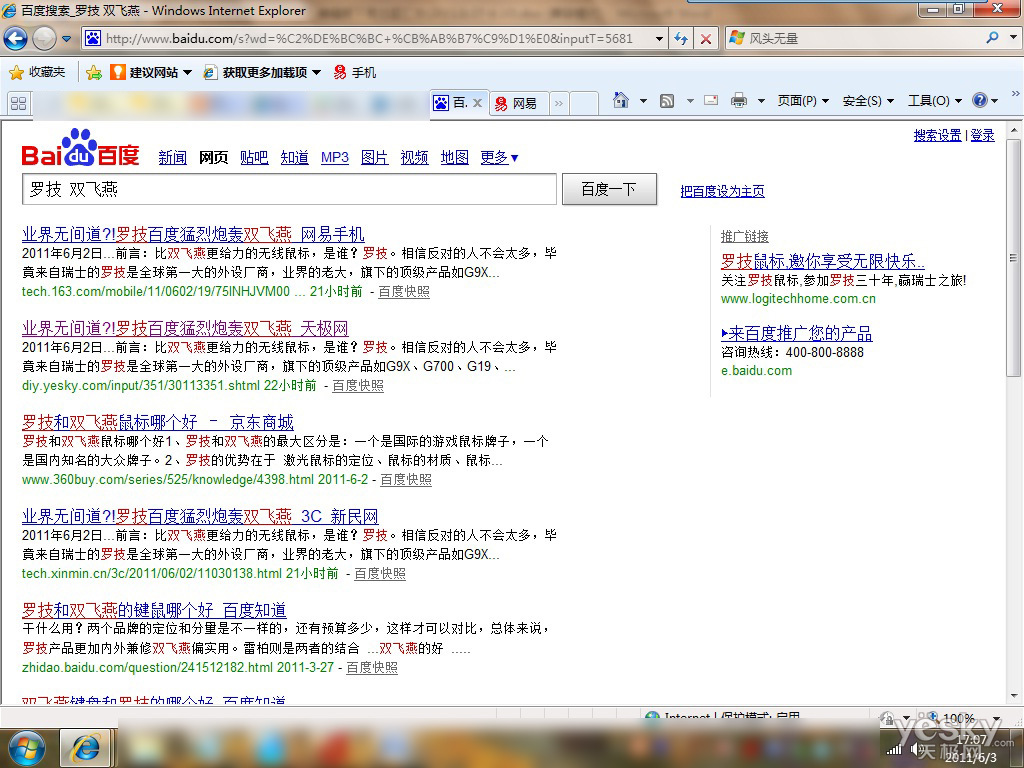Open the 页面(P) menu
Image resolution: width=1024 pixels, height=768 pixels.
click(803, 101)
